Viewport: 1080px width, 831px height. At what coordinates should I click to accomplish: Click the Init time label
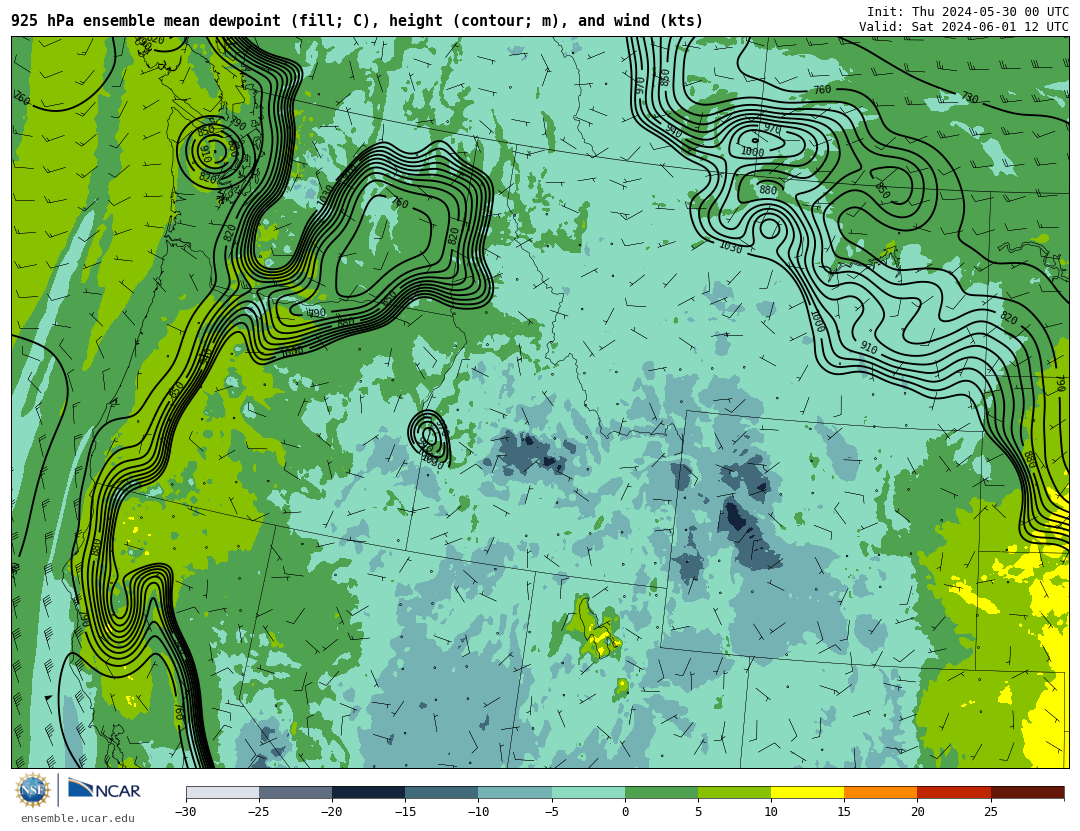968,12
